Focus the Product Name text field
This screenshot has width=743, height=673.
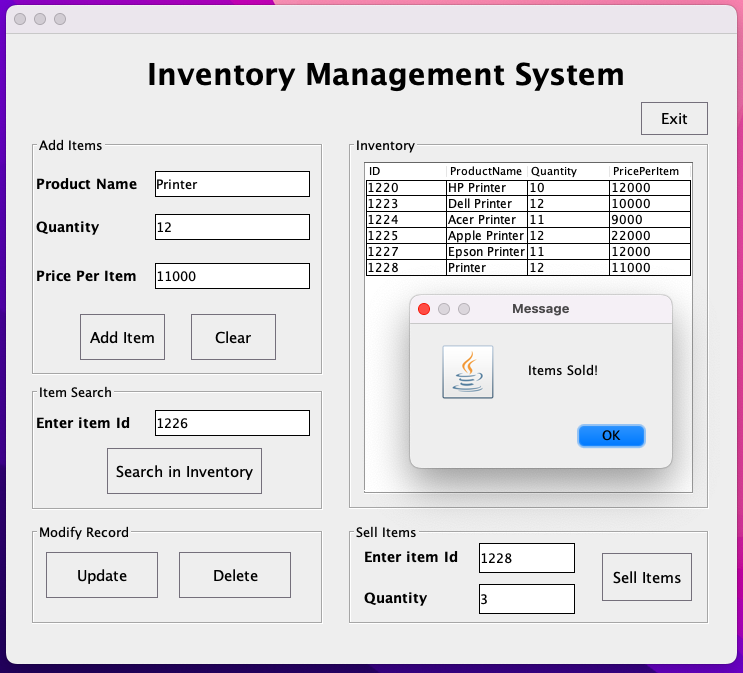click(232, 184)
